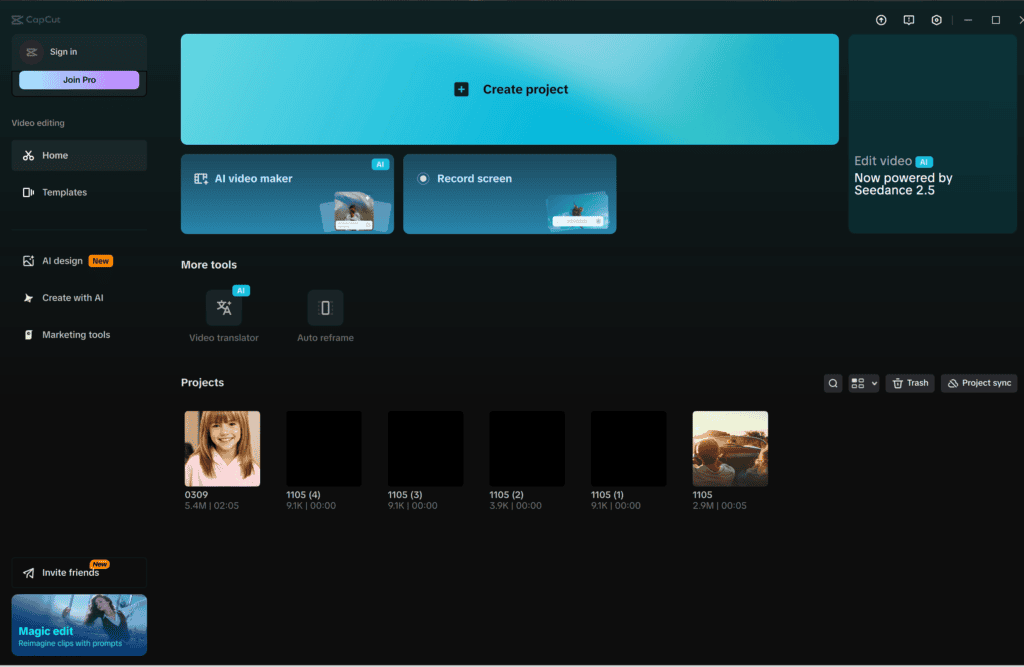1024x667 pixels.
Task: Select Templates in the sidebar
Action: pyautogui.click(x=79, y=193)
